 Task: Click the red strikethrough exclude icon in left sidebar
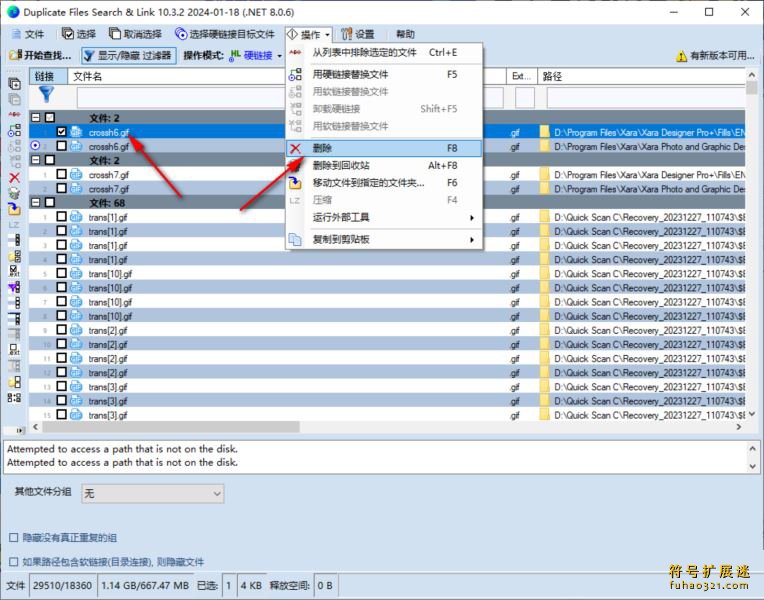(x=15, y=115)
